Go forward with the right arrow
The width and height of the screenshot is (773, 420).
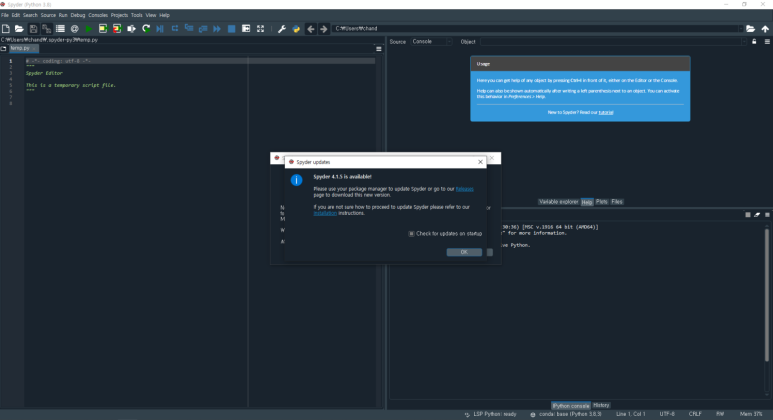(323, 29)
